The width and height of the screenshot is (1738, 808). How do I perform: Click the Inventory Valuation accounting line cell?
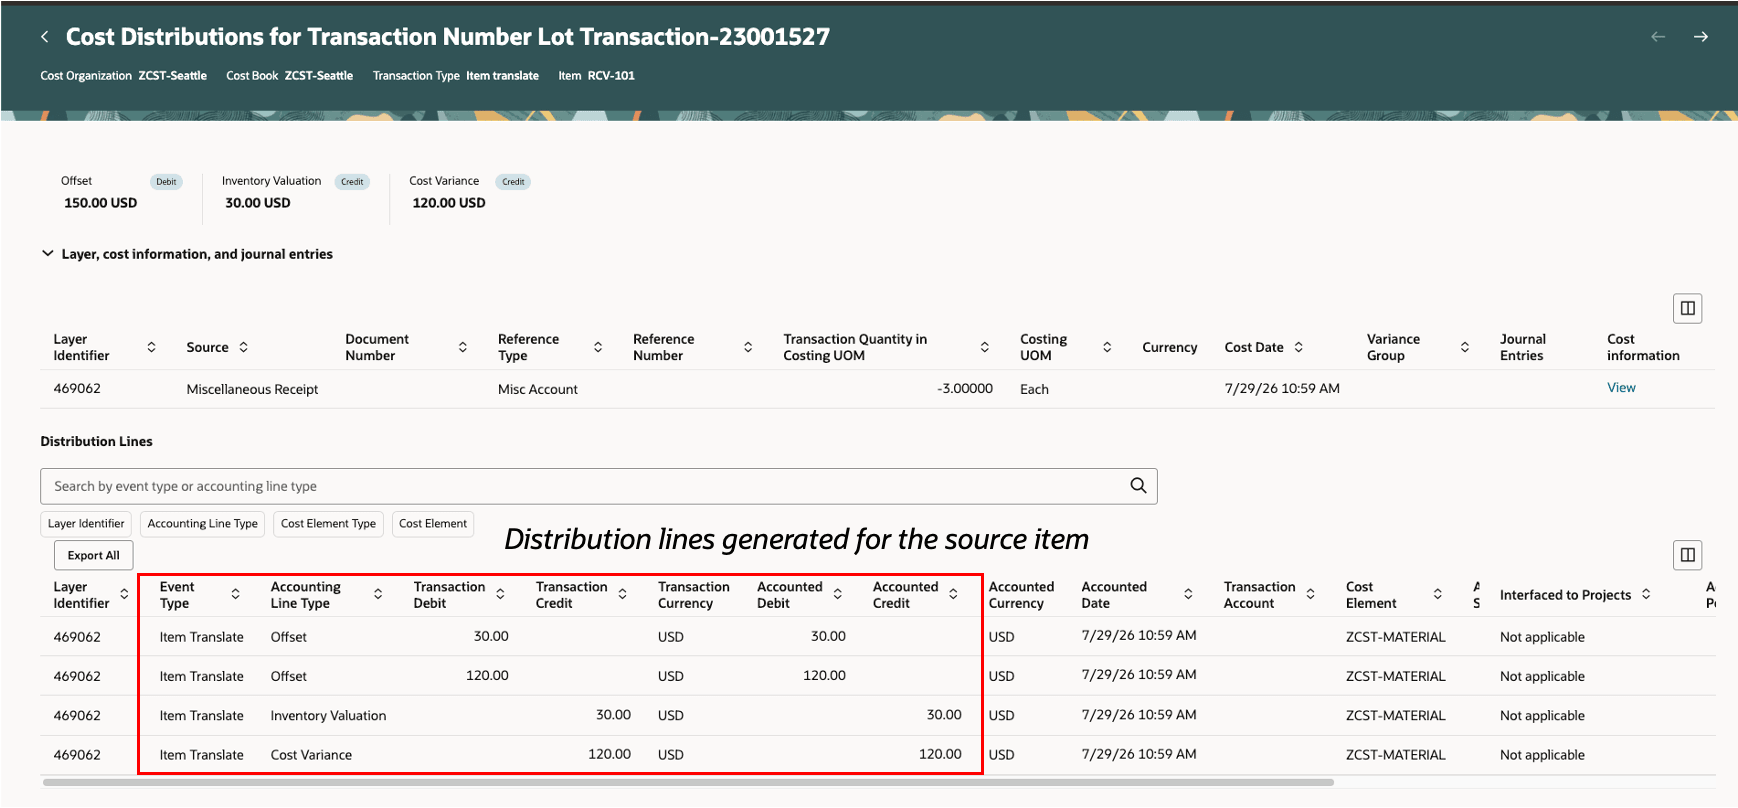pyautogui.click(x=328, y=716)
